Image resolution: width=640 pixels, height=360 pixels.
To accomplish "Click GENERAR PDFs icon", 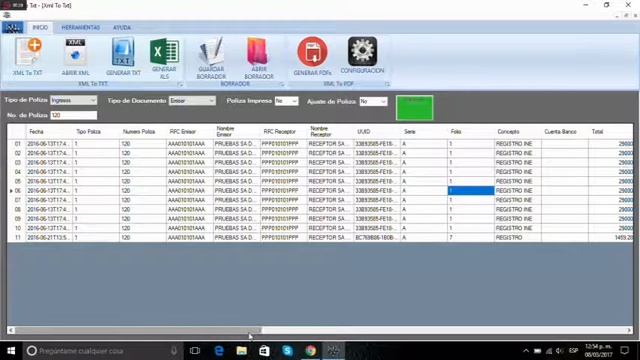I will pyautogui.click(x=312, y=56).
